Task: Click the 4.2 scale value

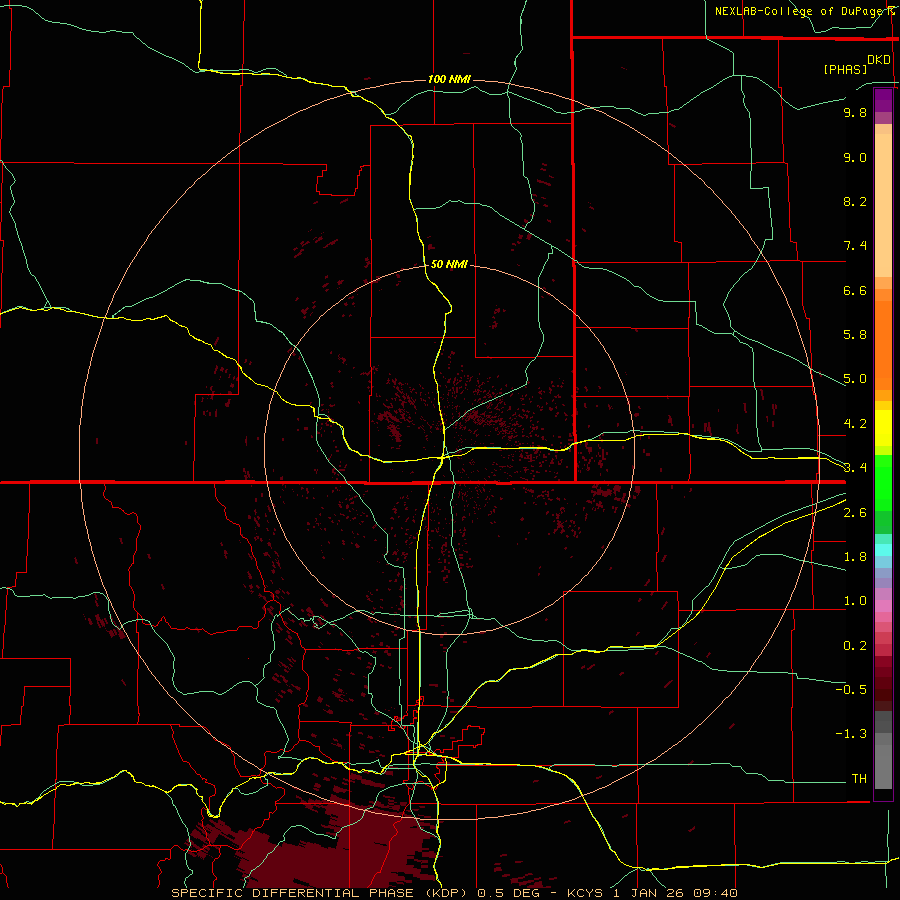Action: pos(855,424)
